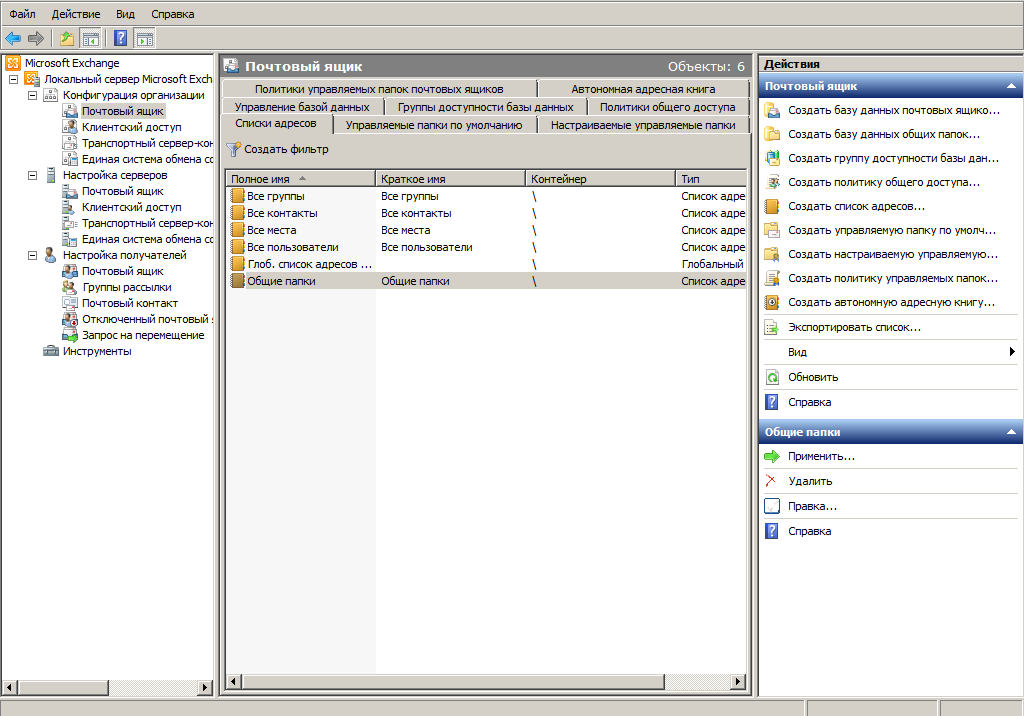Screen dimensions: 1024x716
Task: Collapse the Конфигурация организации tree node
Action: pyautogui.click(x=32, y=95)
